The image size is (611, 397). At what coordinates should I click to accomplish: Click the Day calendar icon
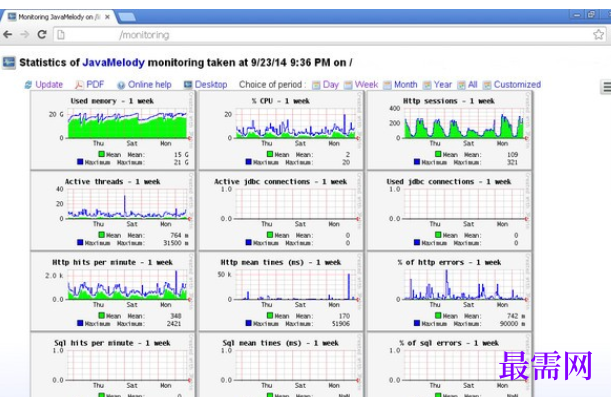point(316,85)
